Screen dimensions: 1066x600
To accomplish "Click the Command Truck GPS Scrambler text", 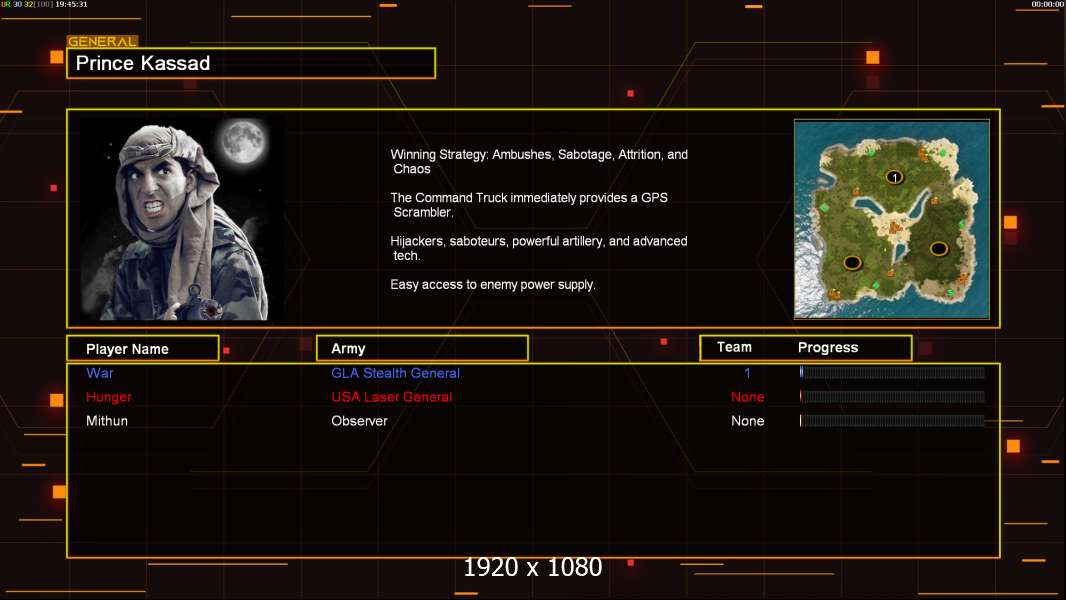I will click(x=529, y=205).
